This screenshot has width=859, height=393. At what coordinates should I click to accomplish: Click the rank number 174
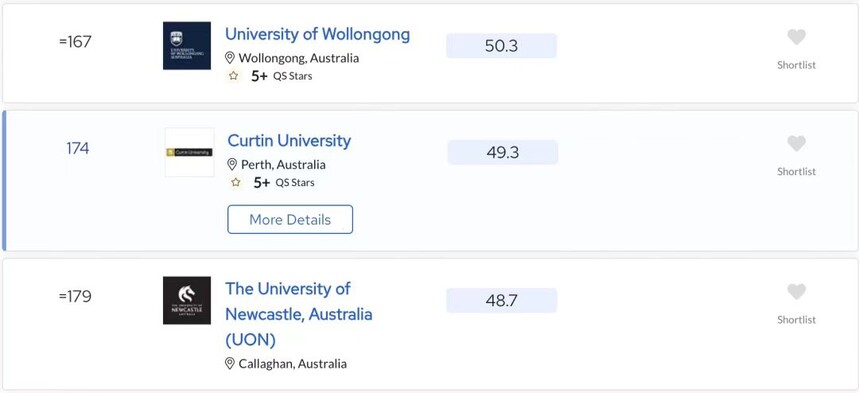click(78, 149)
